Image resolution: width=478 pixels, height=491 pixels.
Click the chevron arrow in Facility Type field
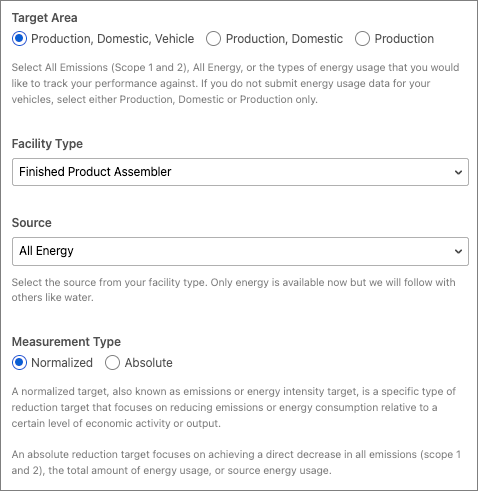tap(458, 172)
